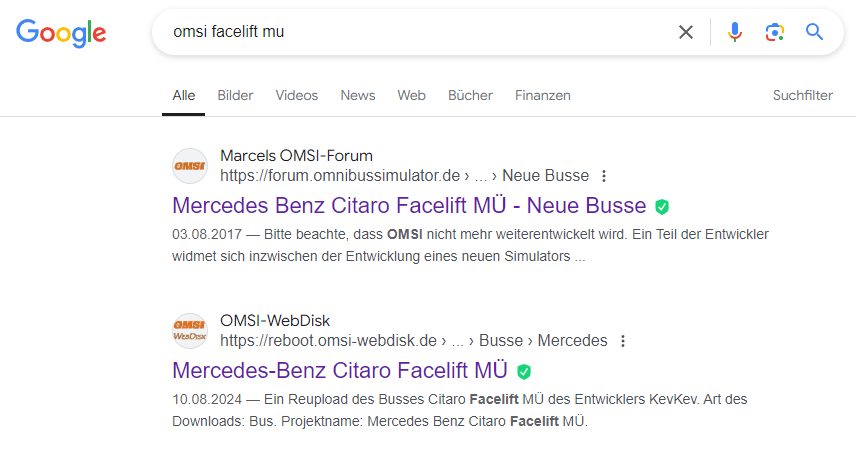Click the blue magnifier search icon
This screenshot has height=458, width=856.
pos(815,32)
